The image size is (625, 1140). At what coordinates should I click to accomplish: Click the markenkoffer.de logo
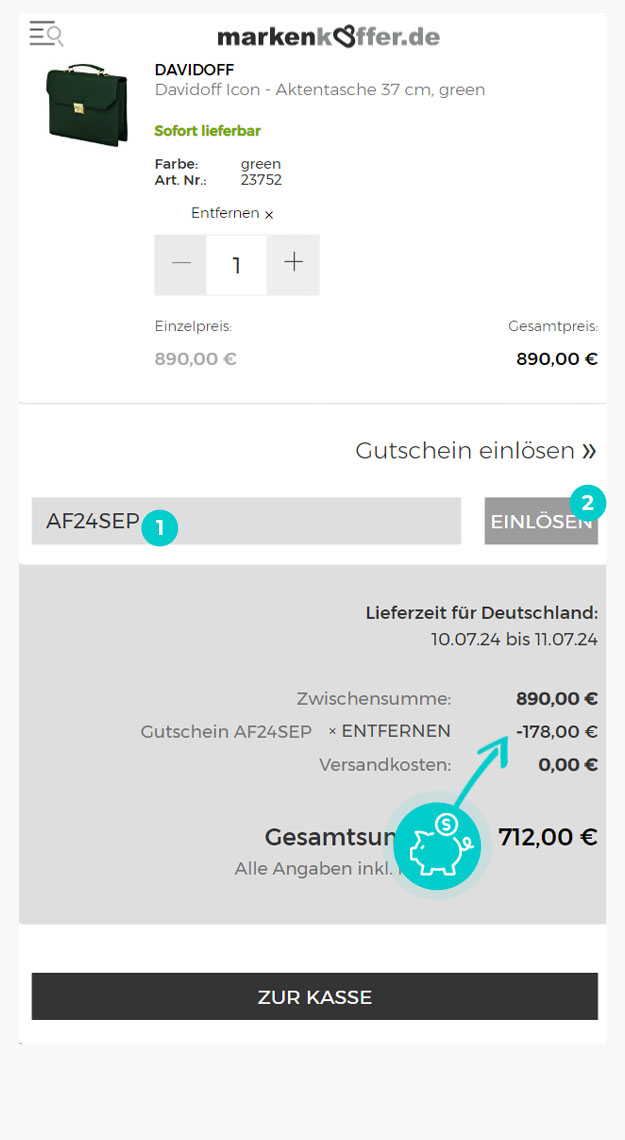[328, 36]
